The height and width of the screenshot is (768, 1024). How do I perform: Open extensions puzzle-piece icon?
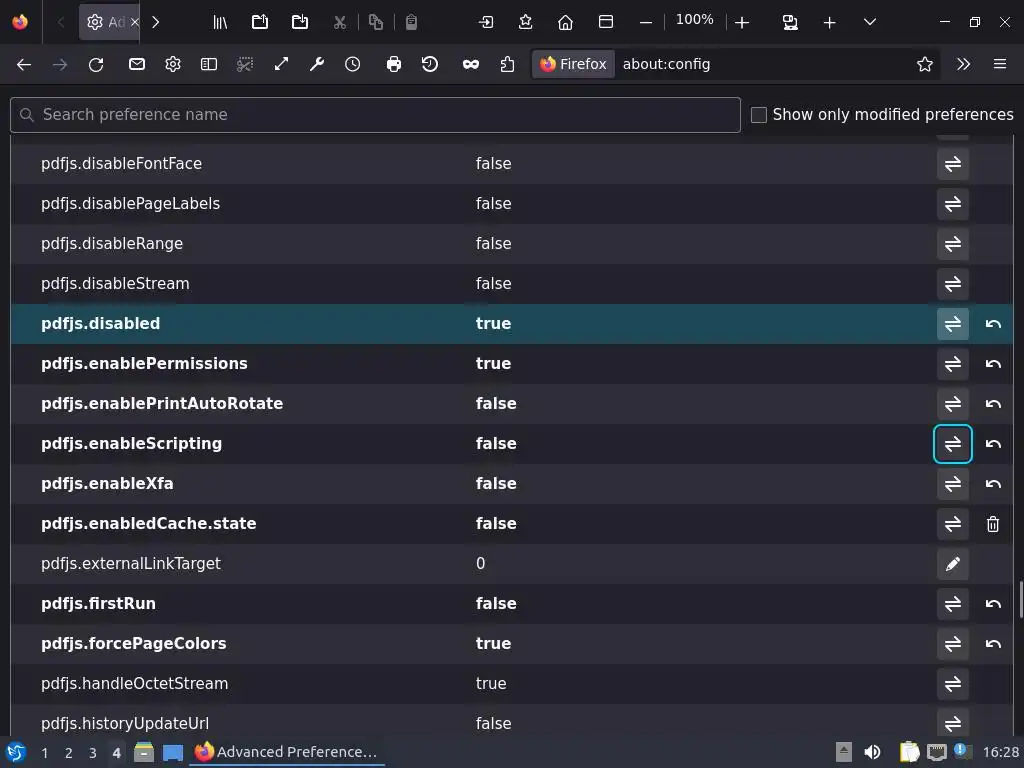point(507,64)
